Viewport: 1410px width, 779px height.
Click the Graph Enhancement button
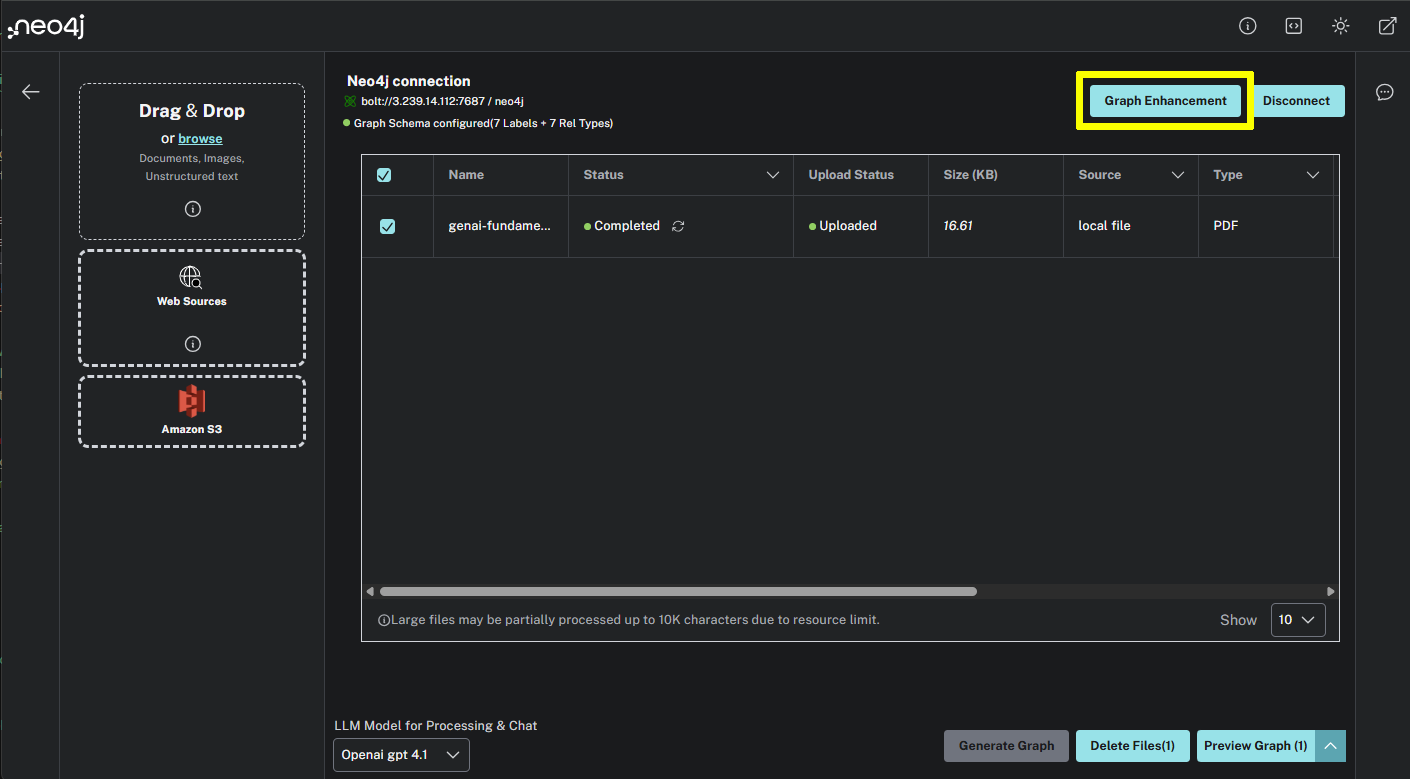tap(1163, 100)
